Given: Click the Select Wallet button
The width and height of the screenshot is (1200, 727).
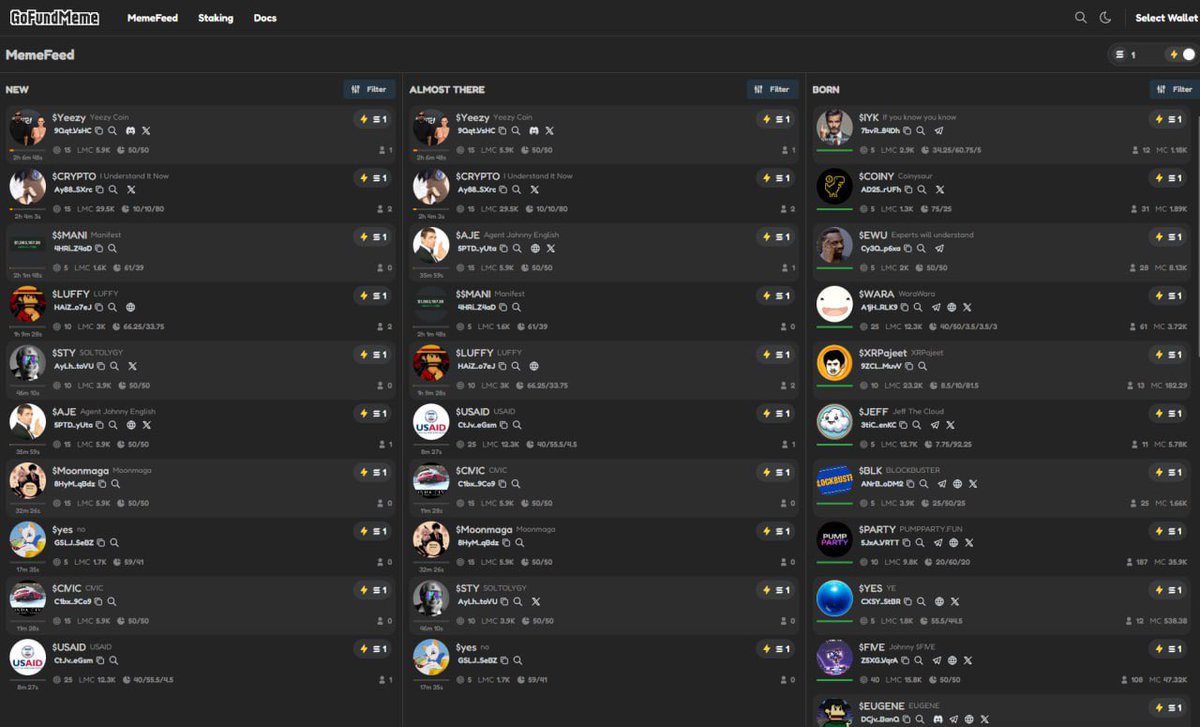Looking at the screenshot, I should click(x=1167, y=18).
